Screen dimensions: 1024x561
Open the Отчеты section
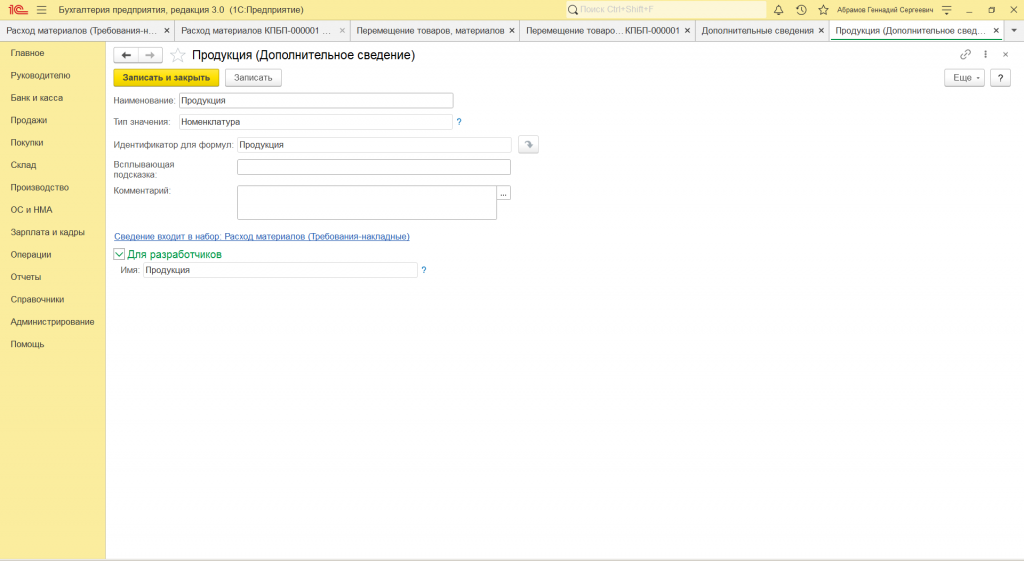pos(26,277)
